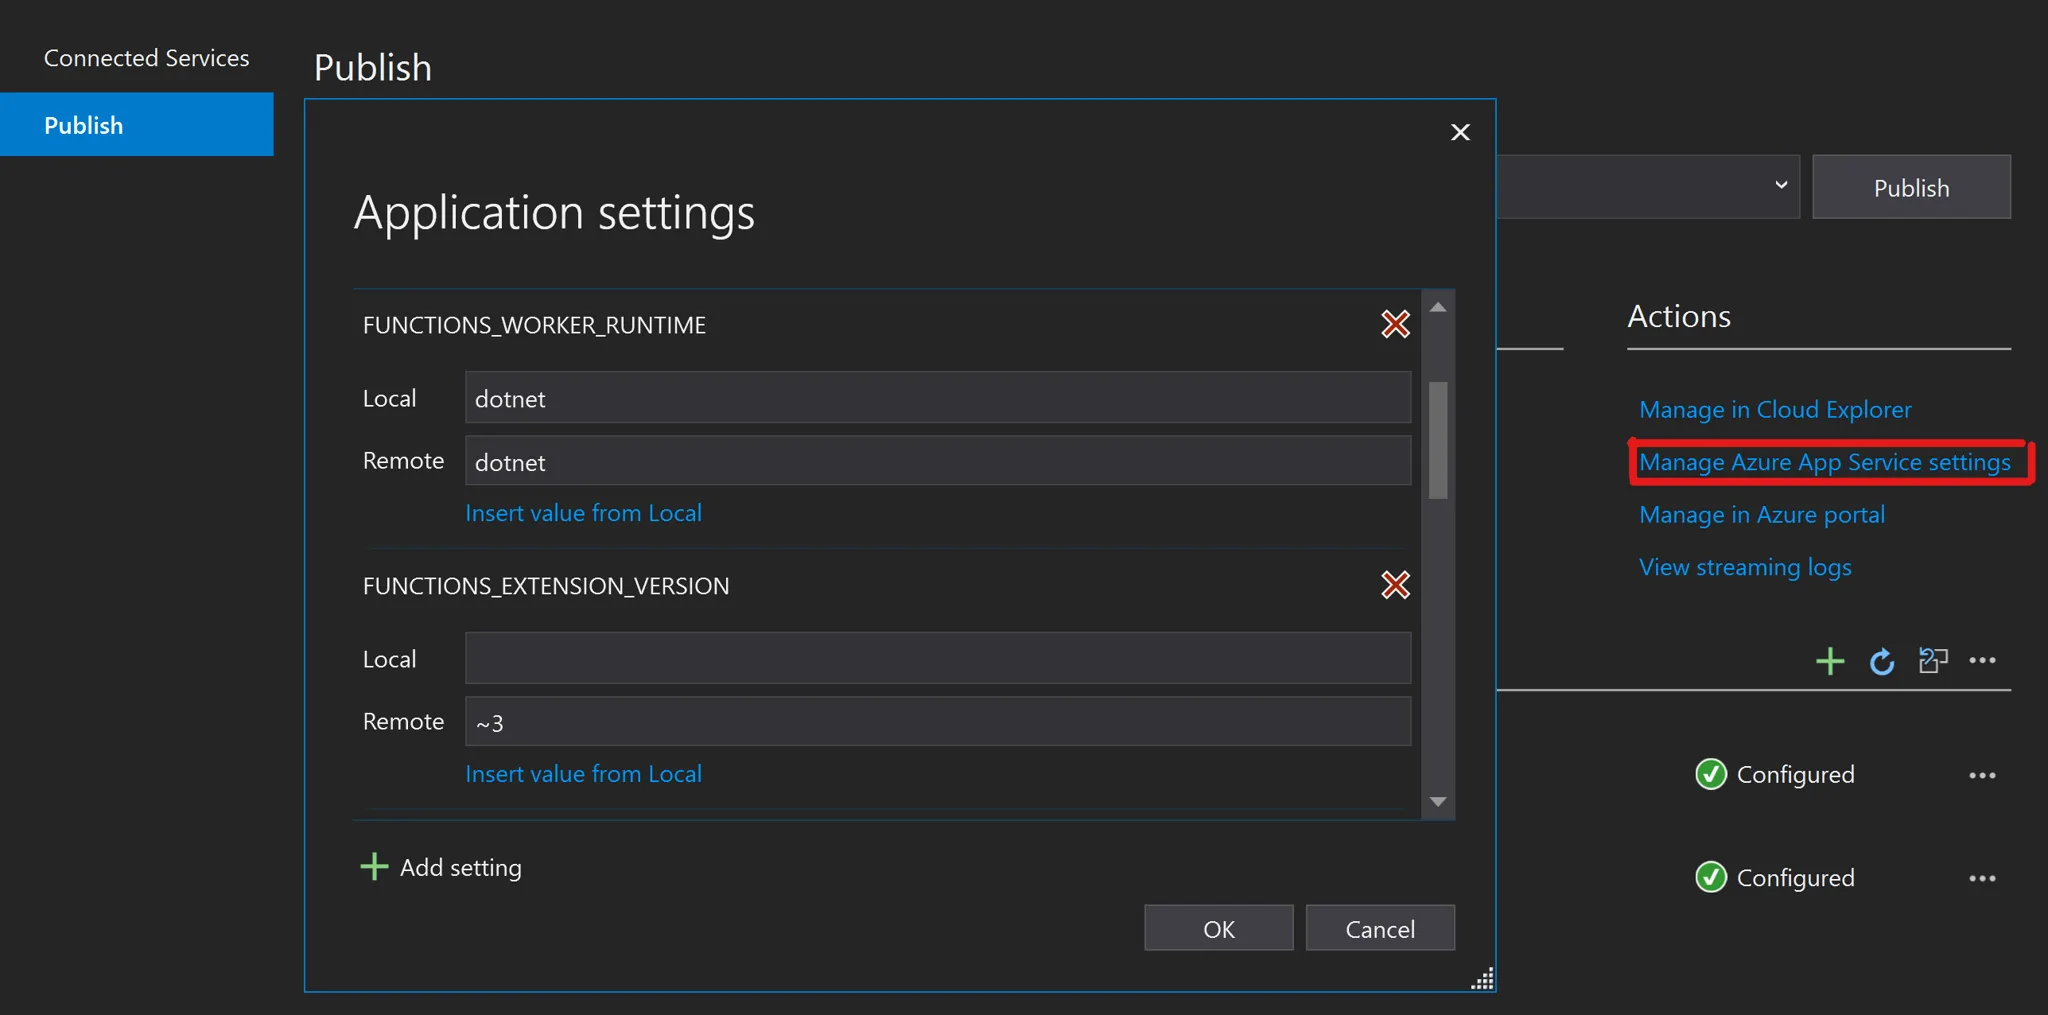2048x1015 pixels.
Task: Type in the FUNCTIONS_EXTENSION_VERSION Local field
Action: click(935, 658)
